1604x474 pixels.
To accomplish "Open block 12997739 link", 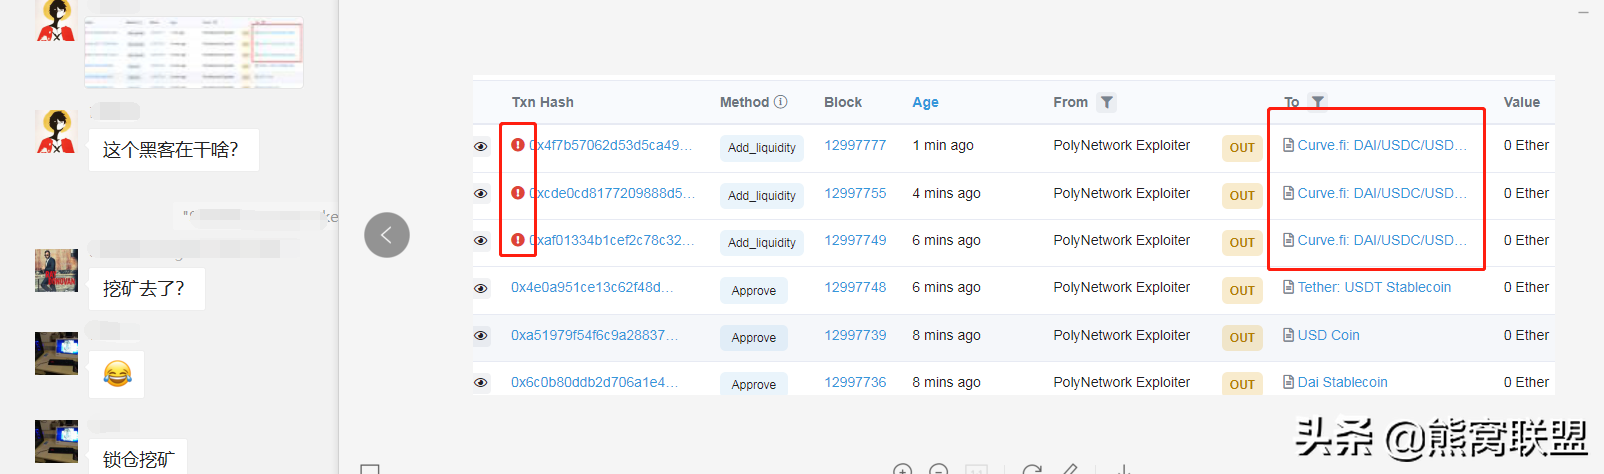I will (x=855, y=335).
